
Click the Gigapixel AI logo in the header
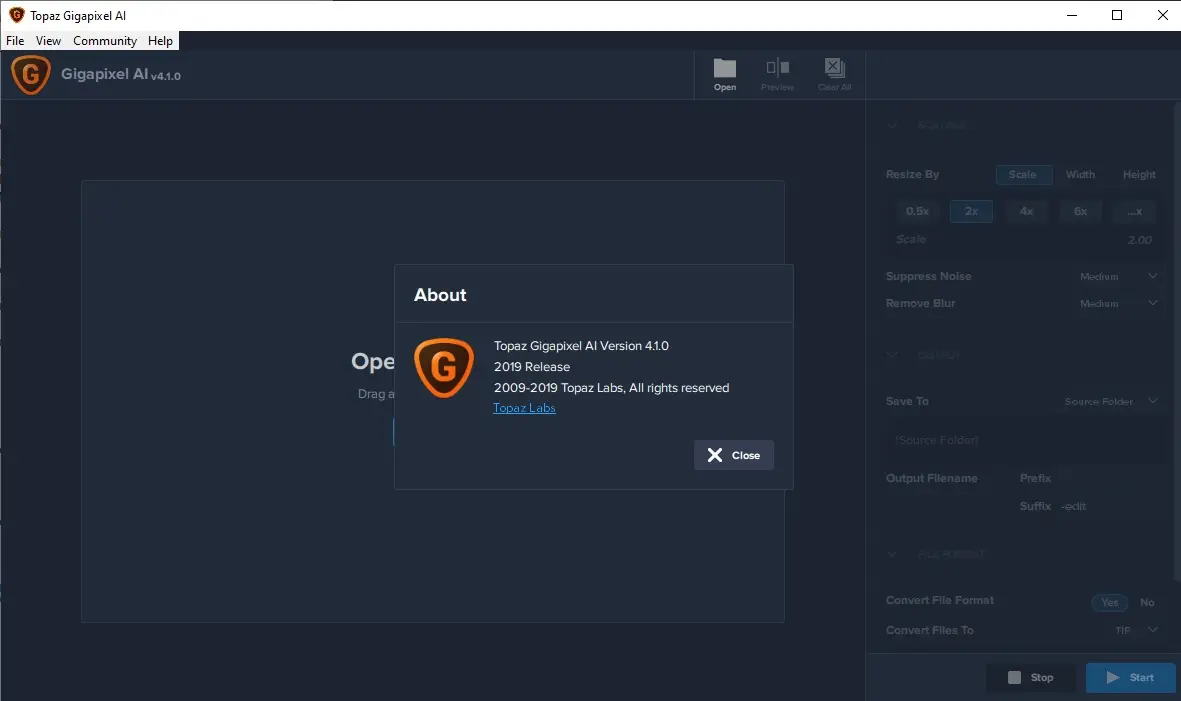[x=31, y=75]
